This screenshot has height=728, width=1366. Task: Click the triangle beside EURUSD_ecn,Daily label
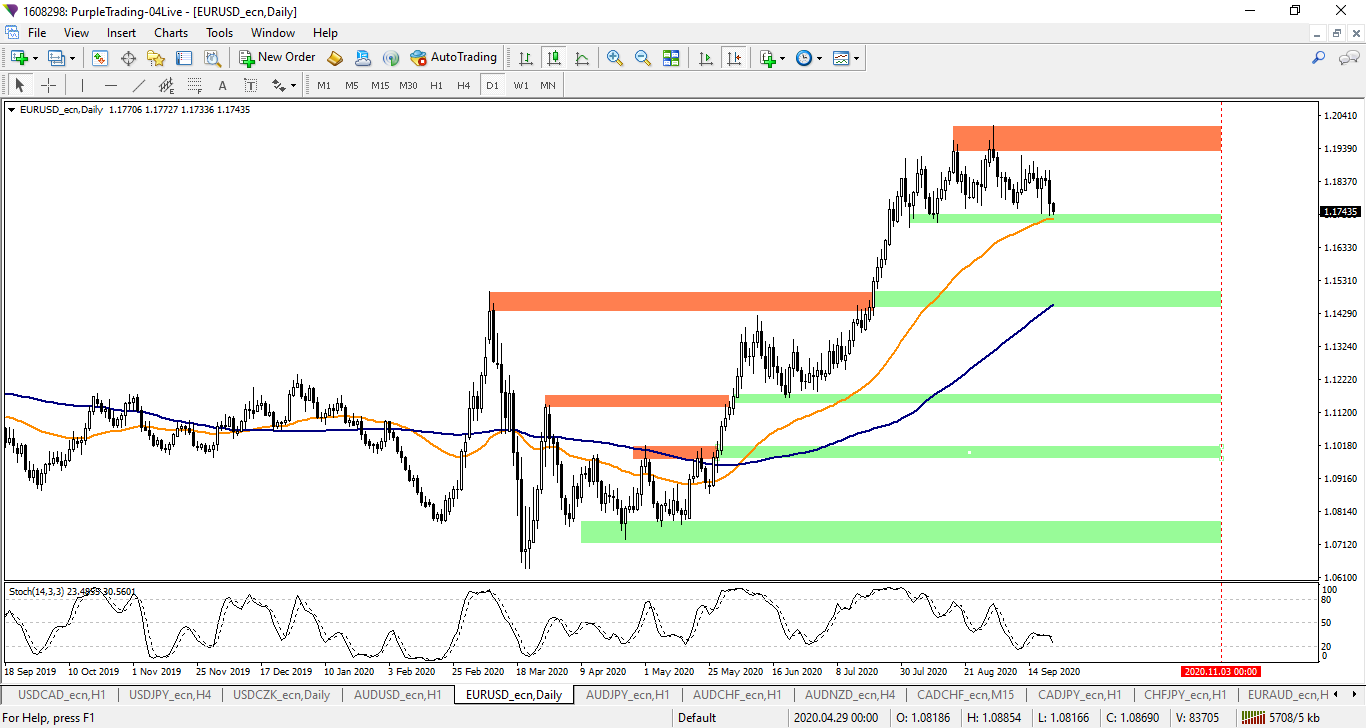[11, 110]
